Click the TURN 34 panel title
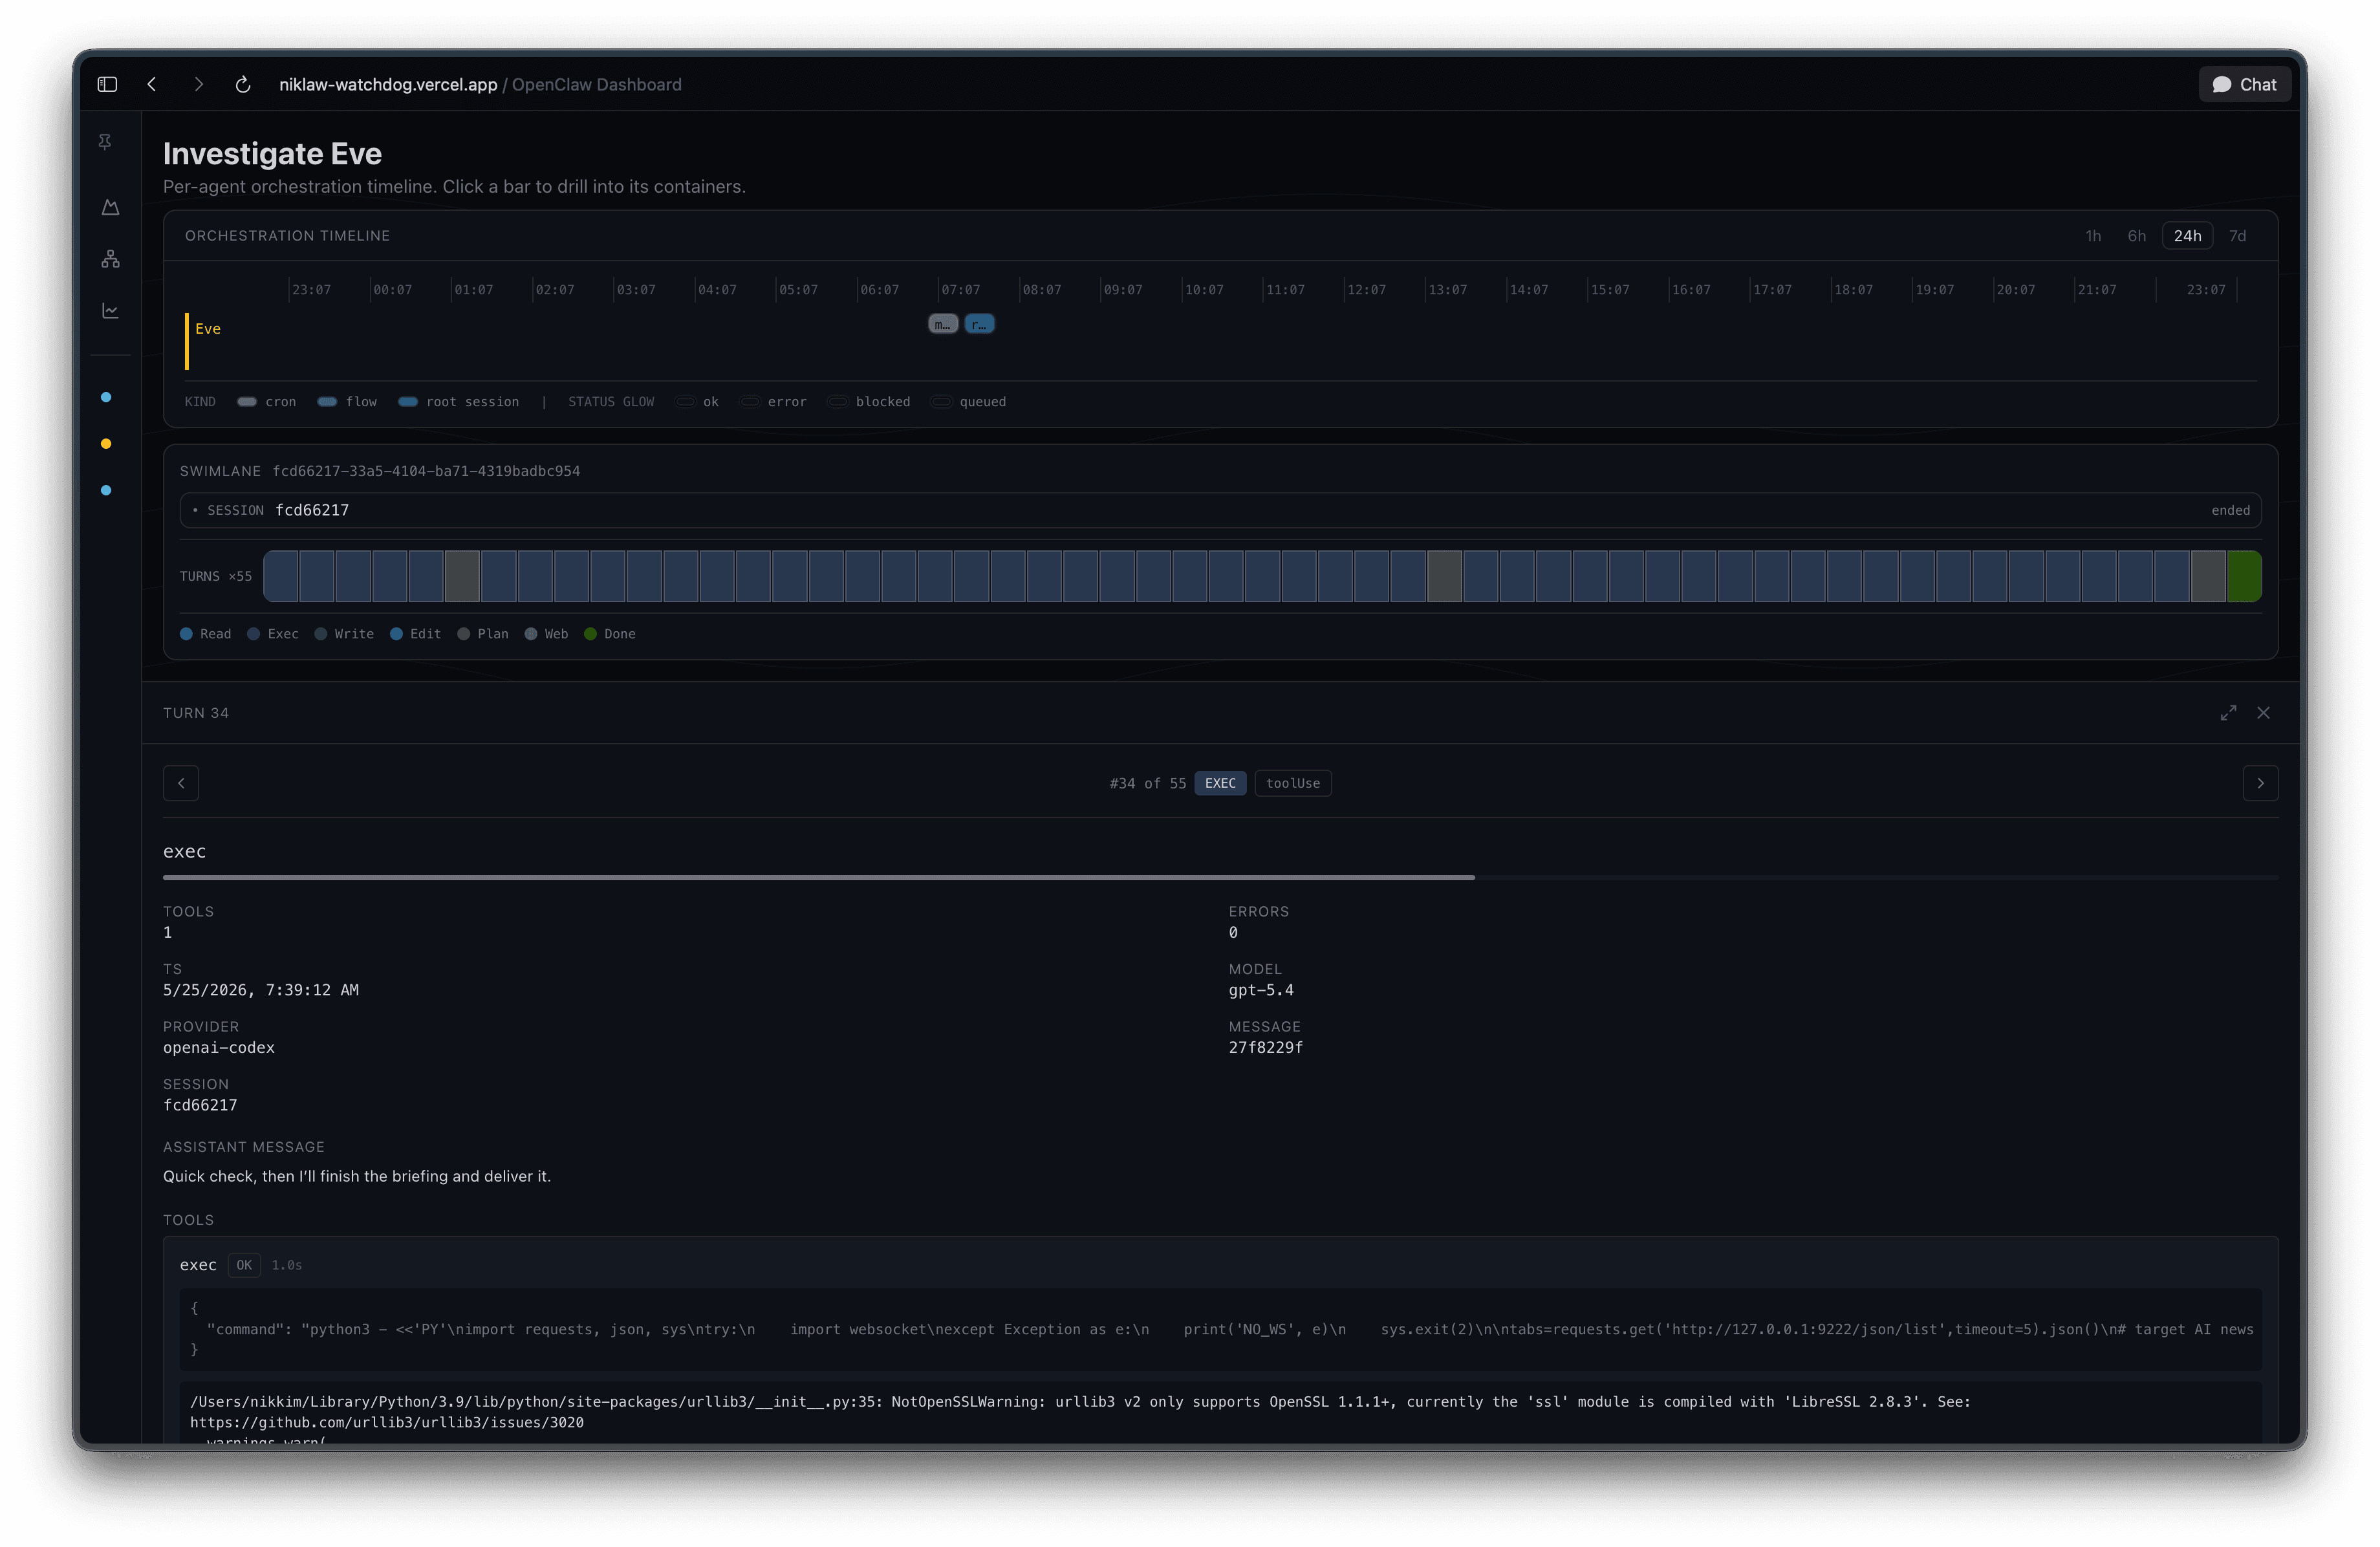The image size is (2380, 1547). pyautogui.click(x=196, y=713)
